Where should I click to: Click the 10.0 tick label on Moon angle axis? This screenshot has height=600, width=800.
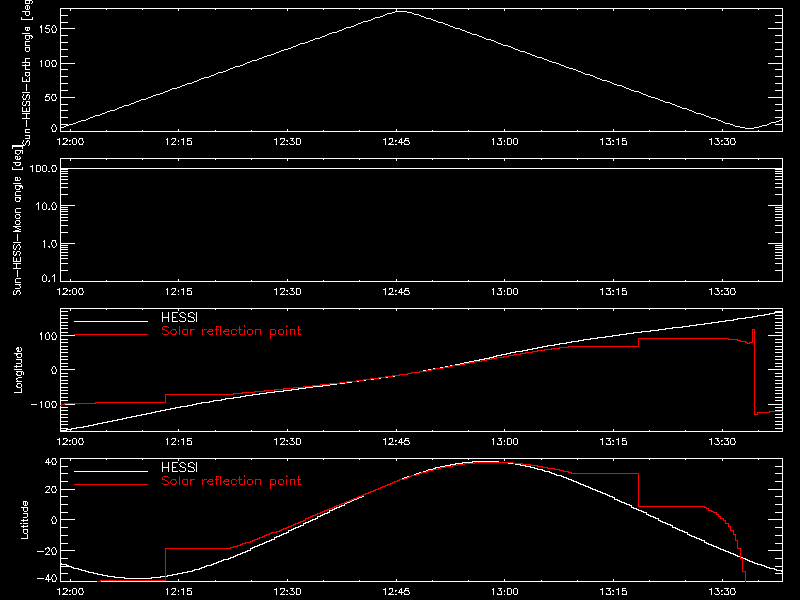point(46,206)
